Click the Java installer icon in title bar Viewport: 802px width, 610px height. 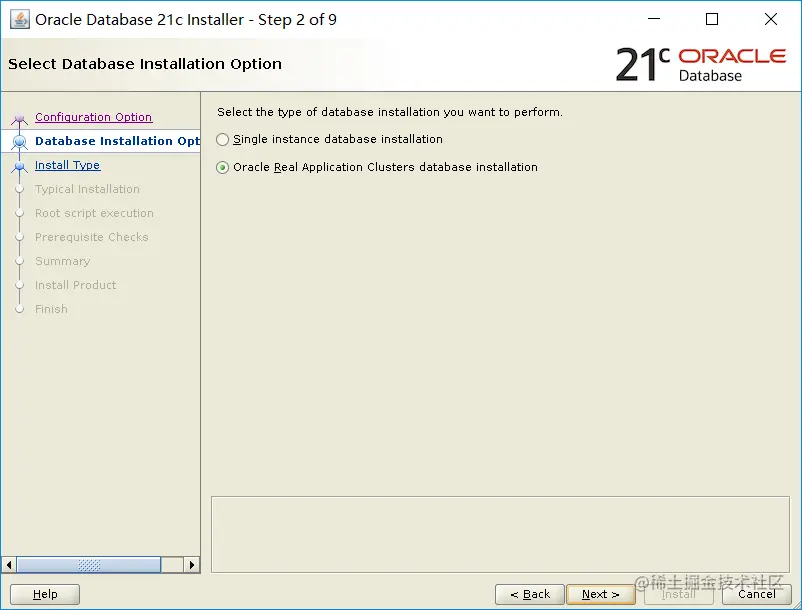(x=19, y=20)
